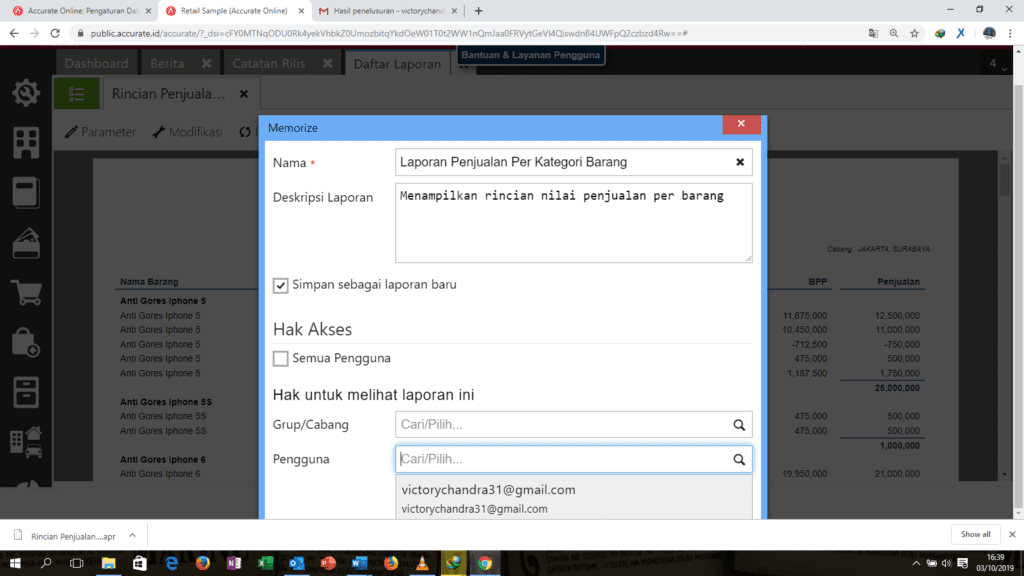This screenshot has width=1024, height=576.
Task: Close the downloads bar
Action: tap(1012, 534)
